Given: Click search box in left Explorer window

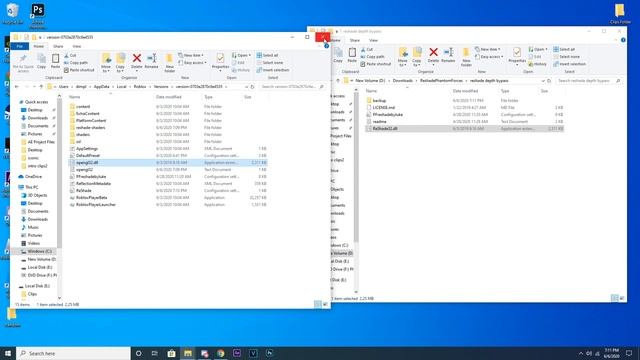Looking at the screenshot, I should pyautogui.click(x=292, y=87).
